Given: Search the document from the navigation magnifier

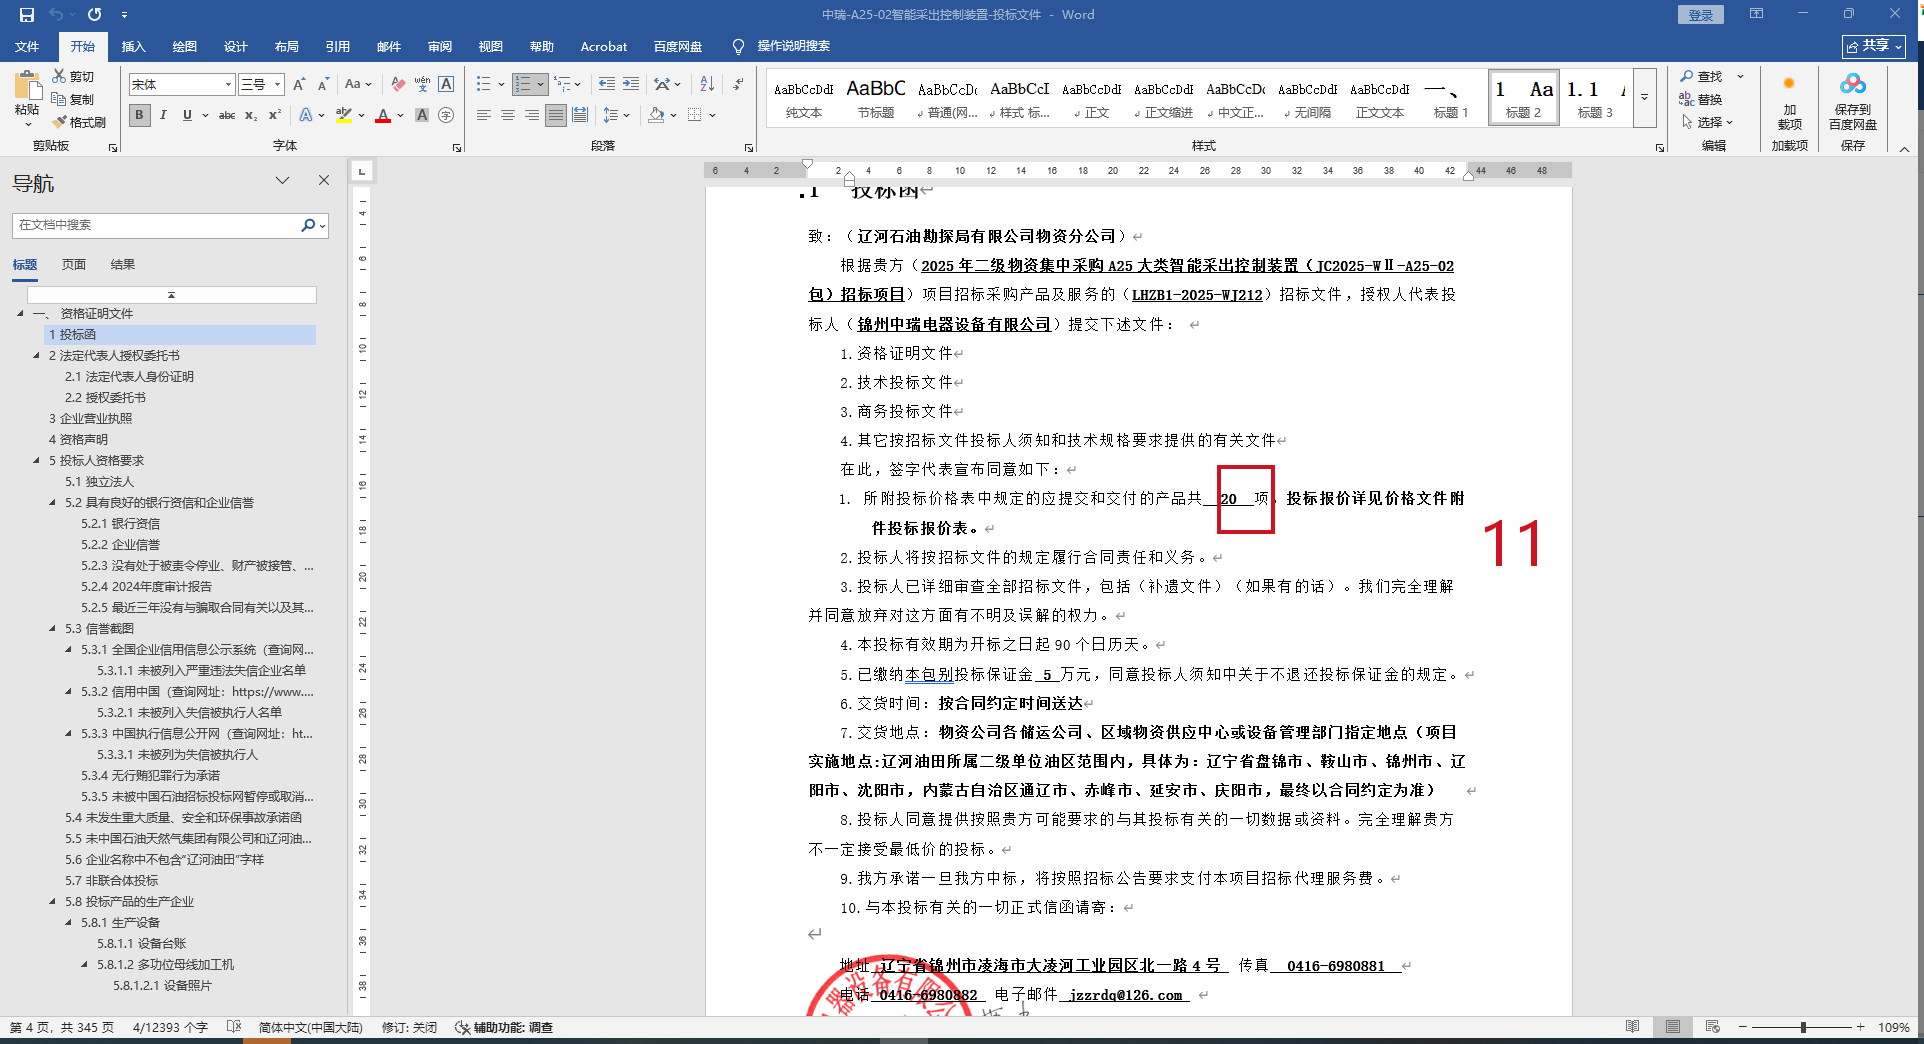Looking at the screenshot, I should [x=308, y=226].
